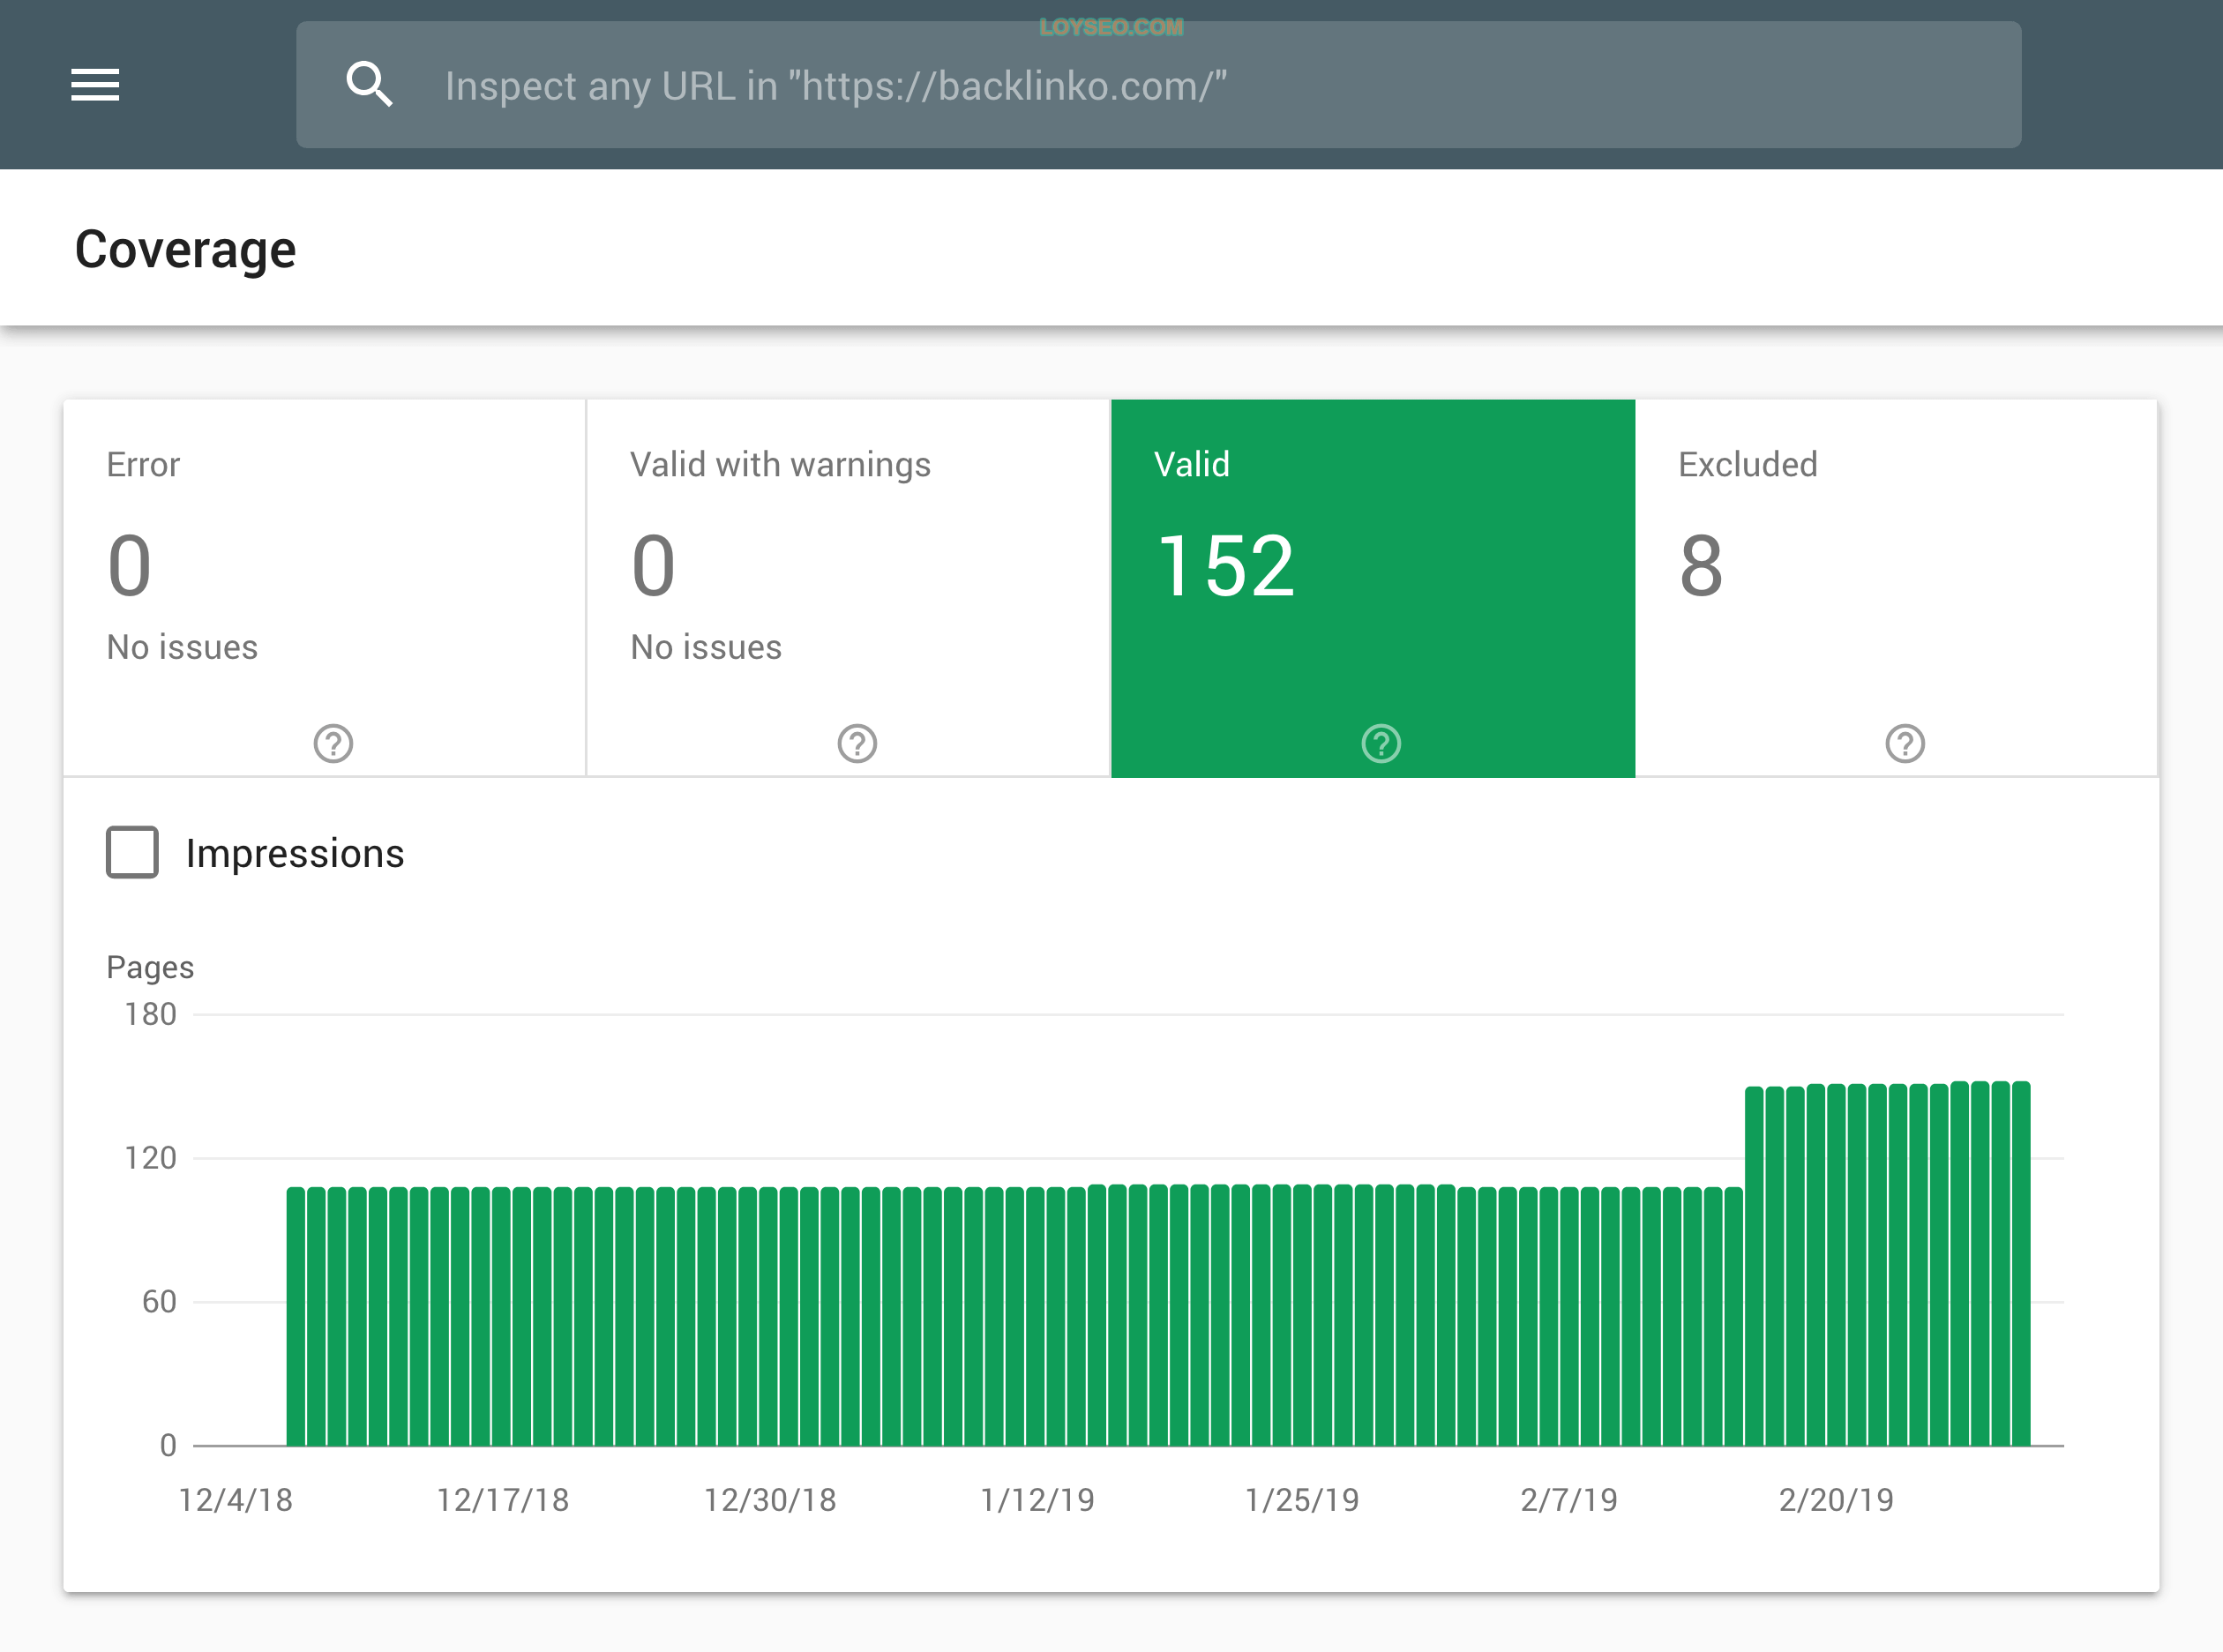Viewport: 2223px width, 1652px height.
Task: Click the 12/4/18 date label
Action: [236, 1499]
